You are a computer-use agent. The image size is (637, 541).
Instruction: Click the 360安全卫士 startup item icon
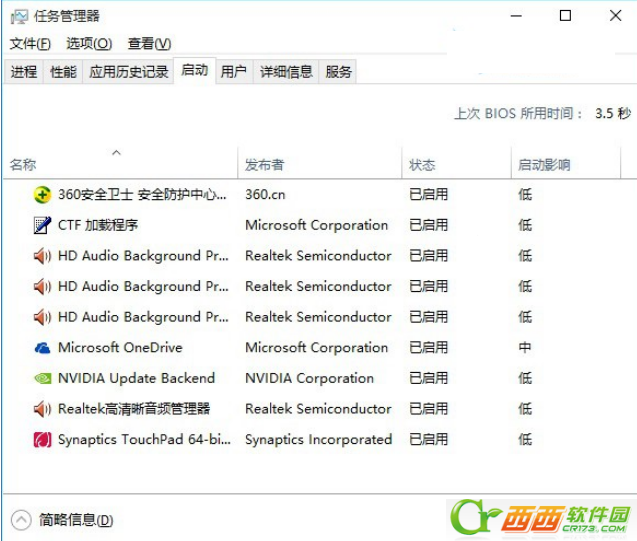point(42,195)
